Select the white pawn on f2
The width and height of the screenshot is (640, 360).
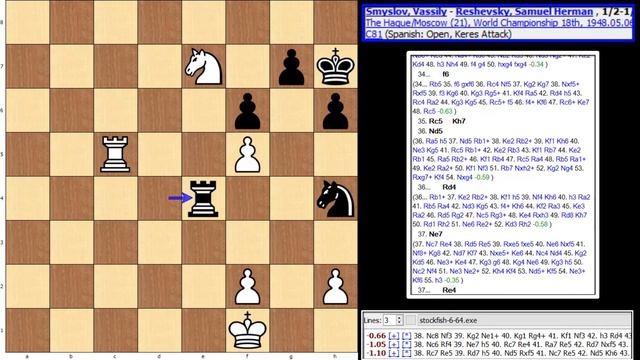[x=247, y=287]
